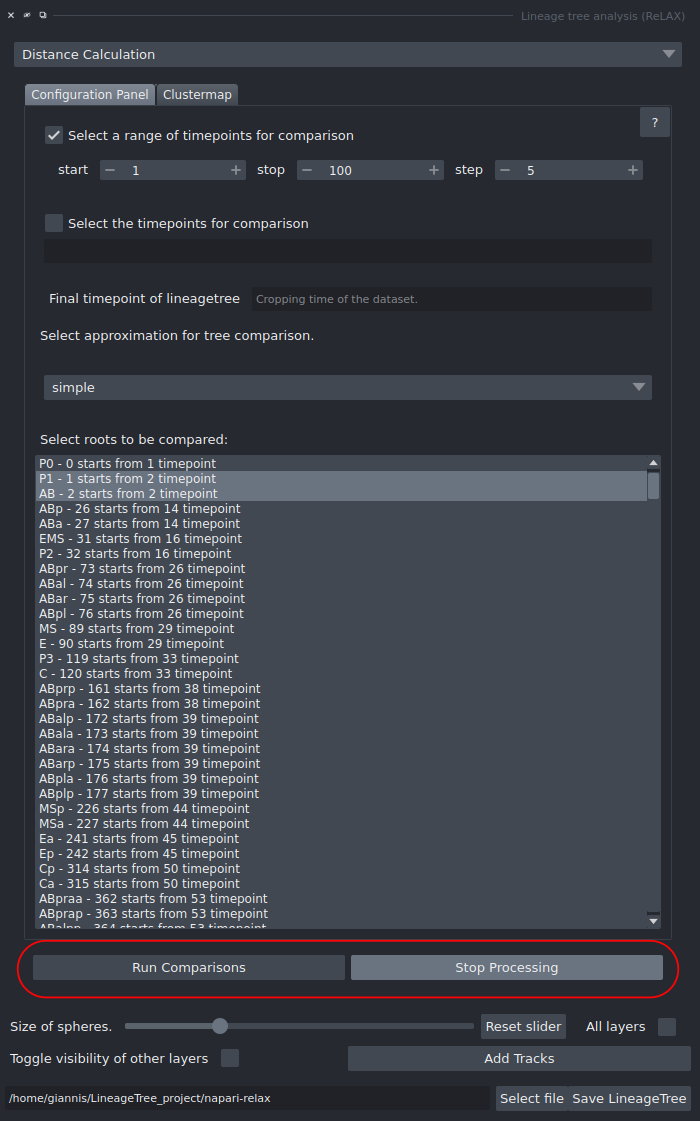The width and height of the screenshot is (700, 1121).
Task: Run Comparisons for selected roots
Action: tap(187, 967)
